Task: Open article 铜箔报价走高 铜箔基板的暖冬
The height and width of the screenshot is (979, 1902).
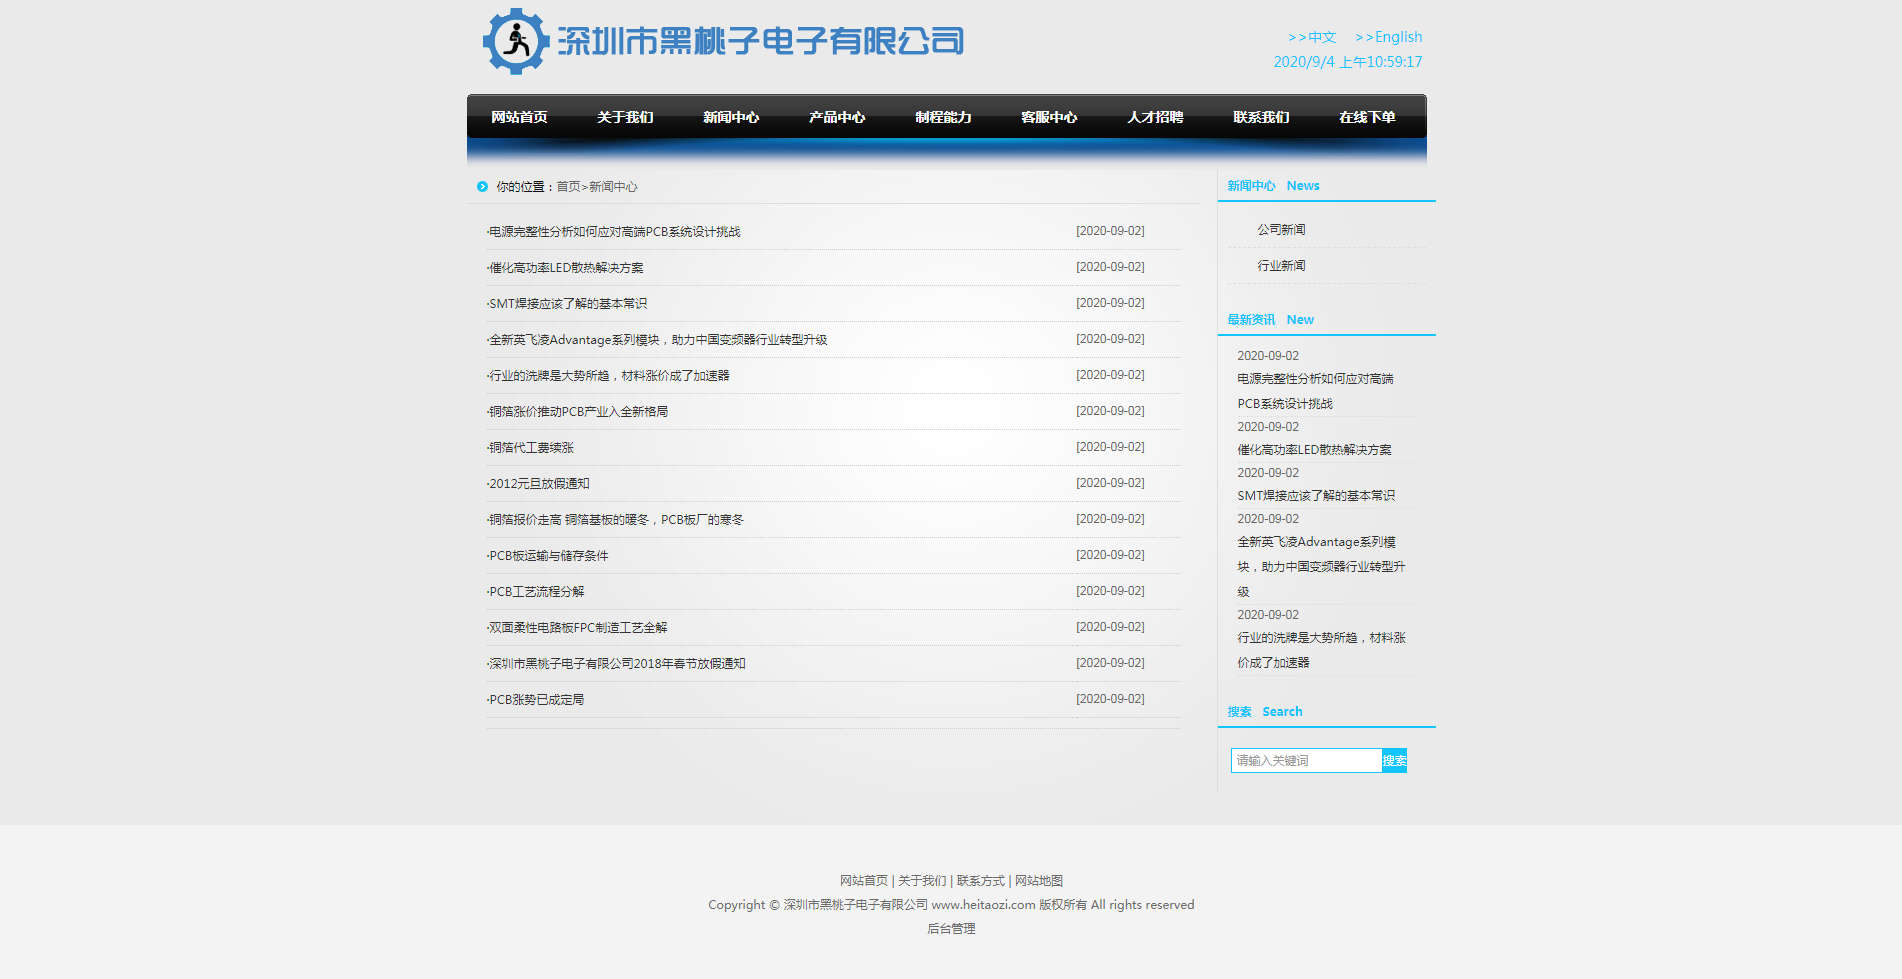Action: [x=616, y=520]
